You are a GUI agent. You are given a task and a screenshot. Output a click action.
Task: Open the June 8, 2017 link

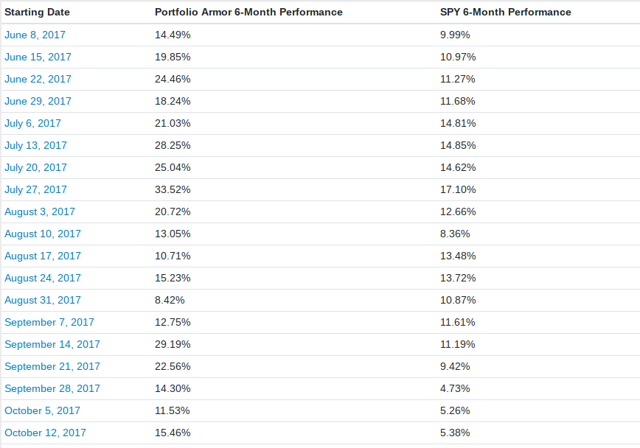pyautogui.click(x=35, y=35)
